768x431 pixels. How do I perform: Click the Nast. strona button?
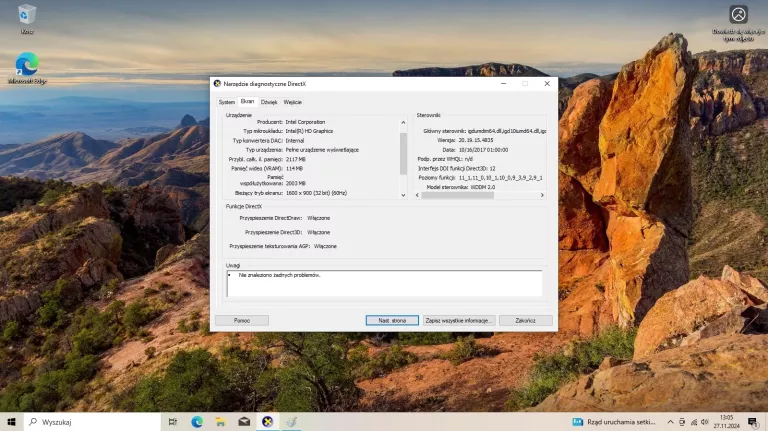[x=392, y=320]
